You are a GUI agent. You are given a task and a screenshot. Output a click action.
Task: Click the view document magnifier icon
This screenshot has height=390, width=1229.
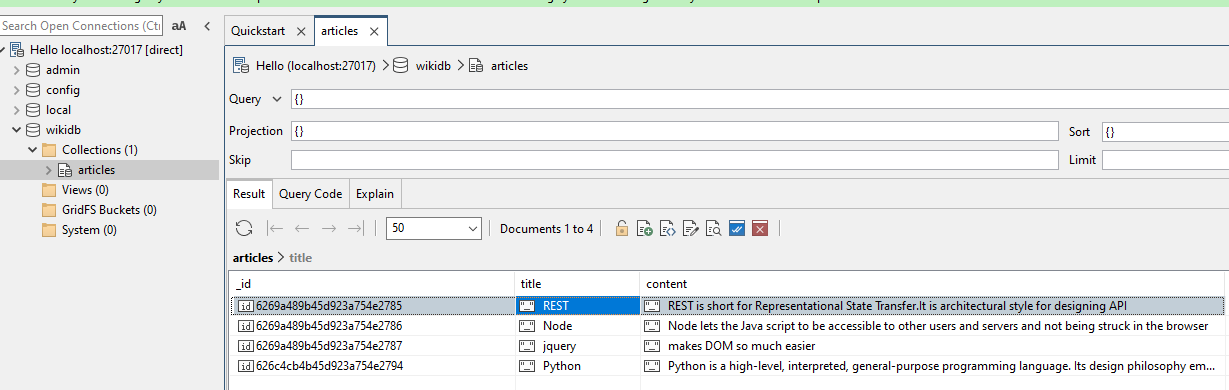[x=714, y=229]
